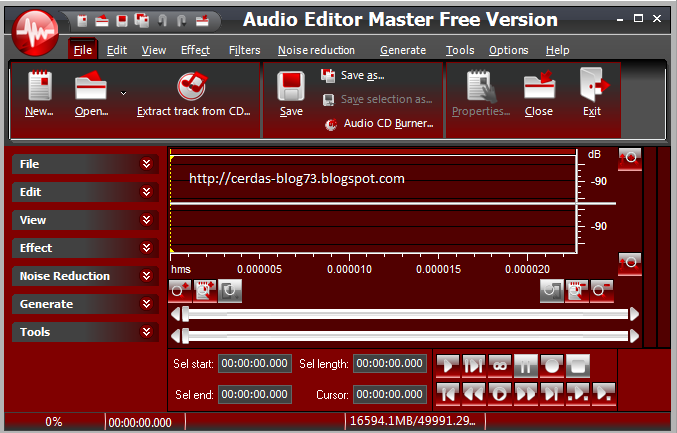Click Close file icon in quick access toolbar
The image size is (677, 433).
pos(202,20)
